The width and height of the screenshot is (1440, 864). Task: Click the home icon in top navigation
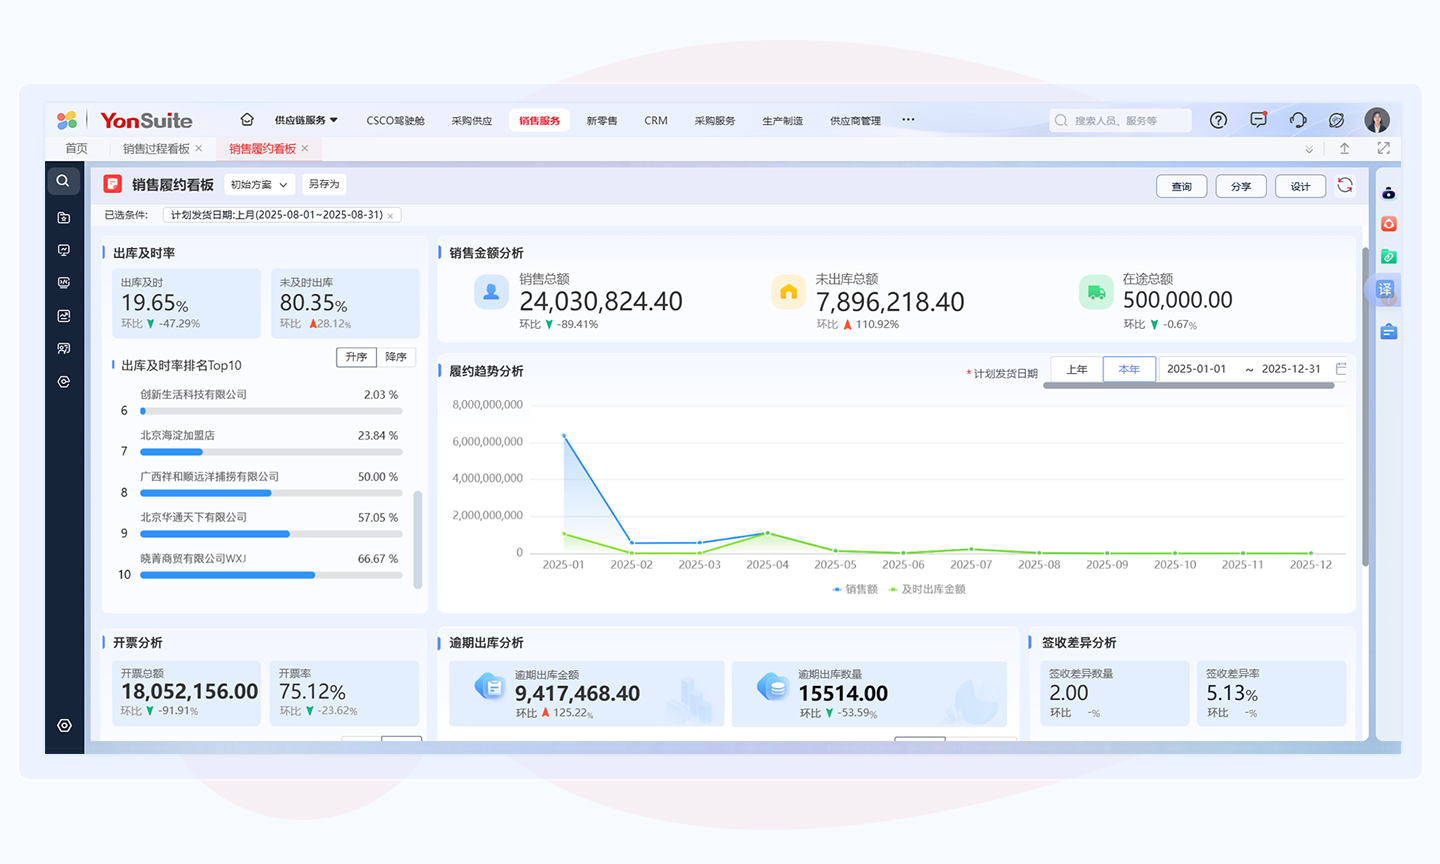(247, 120)
